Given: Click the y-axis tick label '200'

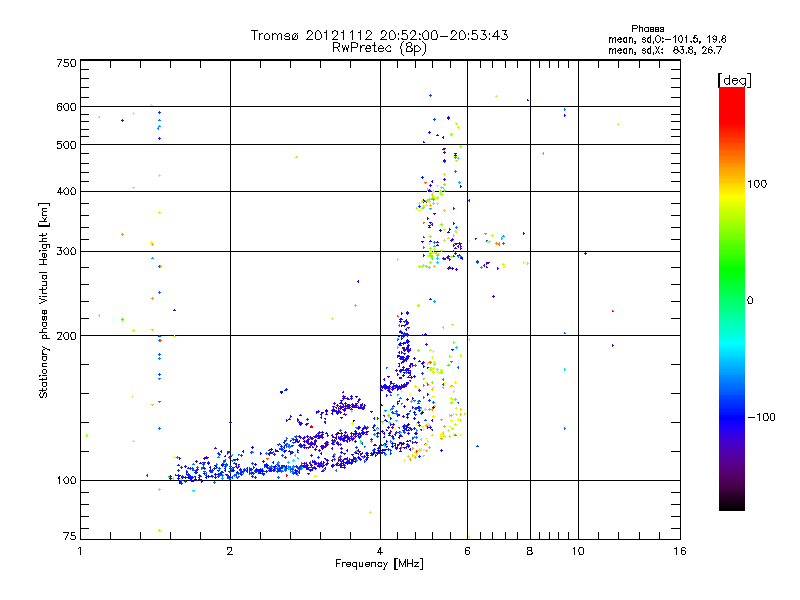Looking at the screenshot, I should 66,336.
